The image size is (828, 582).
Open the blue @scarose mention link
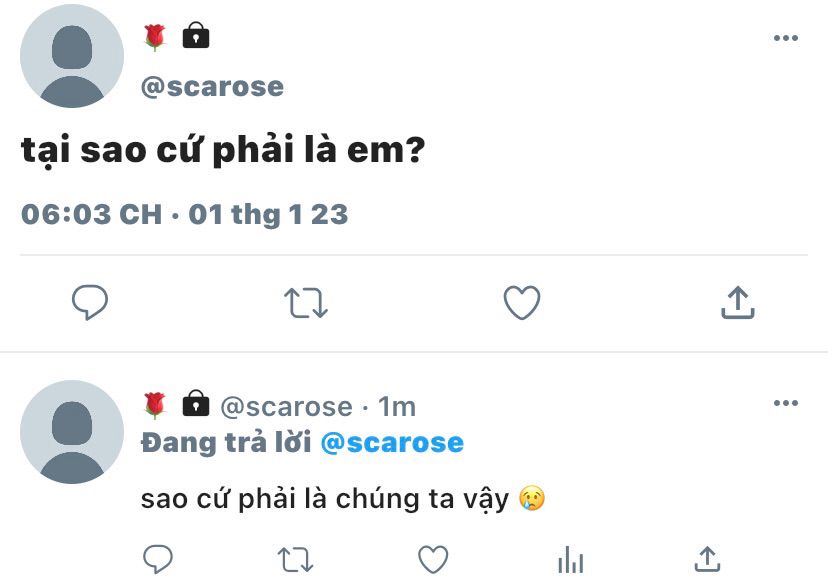[x=392, y=443]
